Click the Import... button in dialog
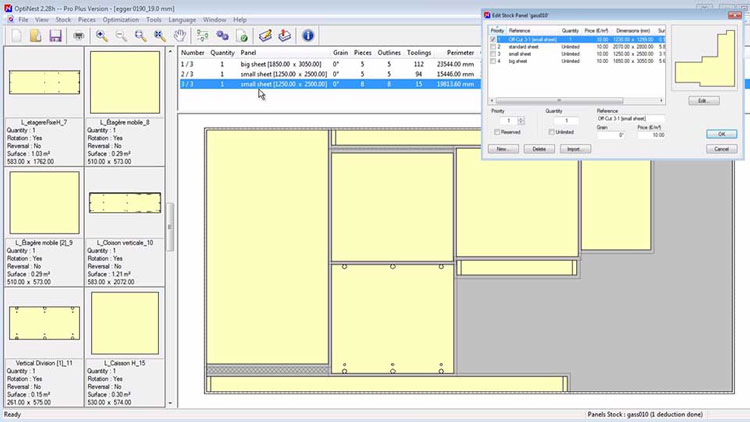This screenshot has width=750, height=422. click(575, 149)
